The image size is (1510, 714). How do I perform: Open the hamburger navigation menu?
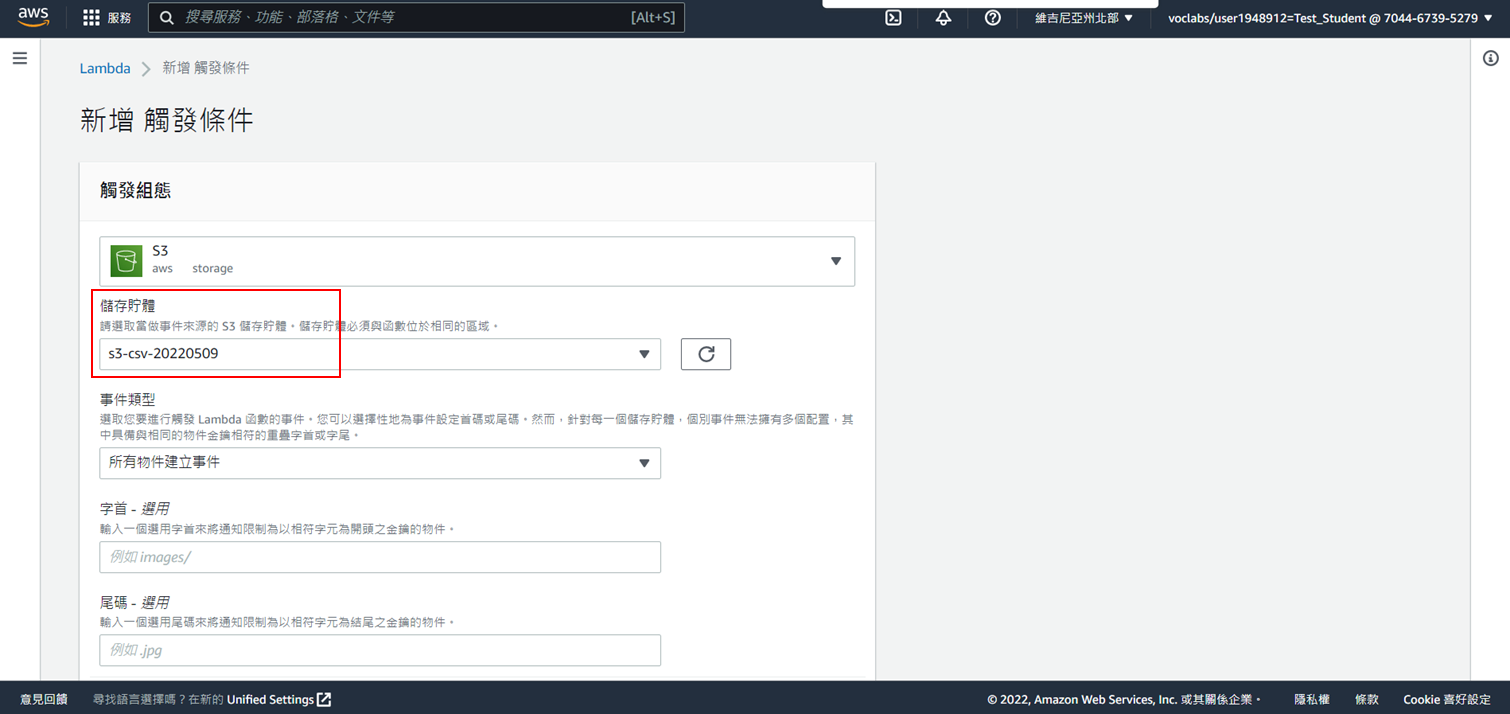pyautogui.click(x=19, y=57)
